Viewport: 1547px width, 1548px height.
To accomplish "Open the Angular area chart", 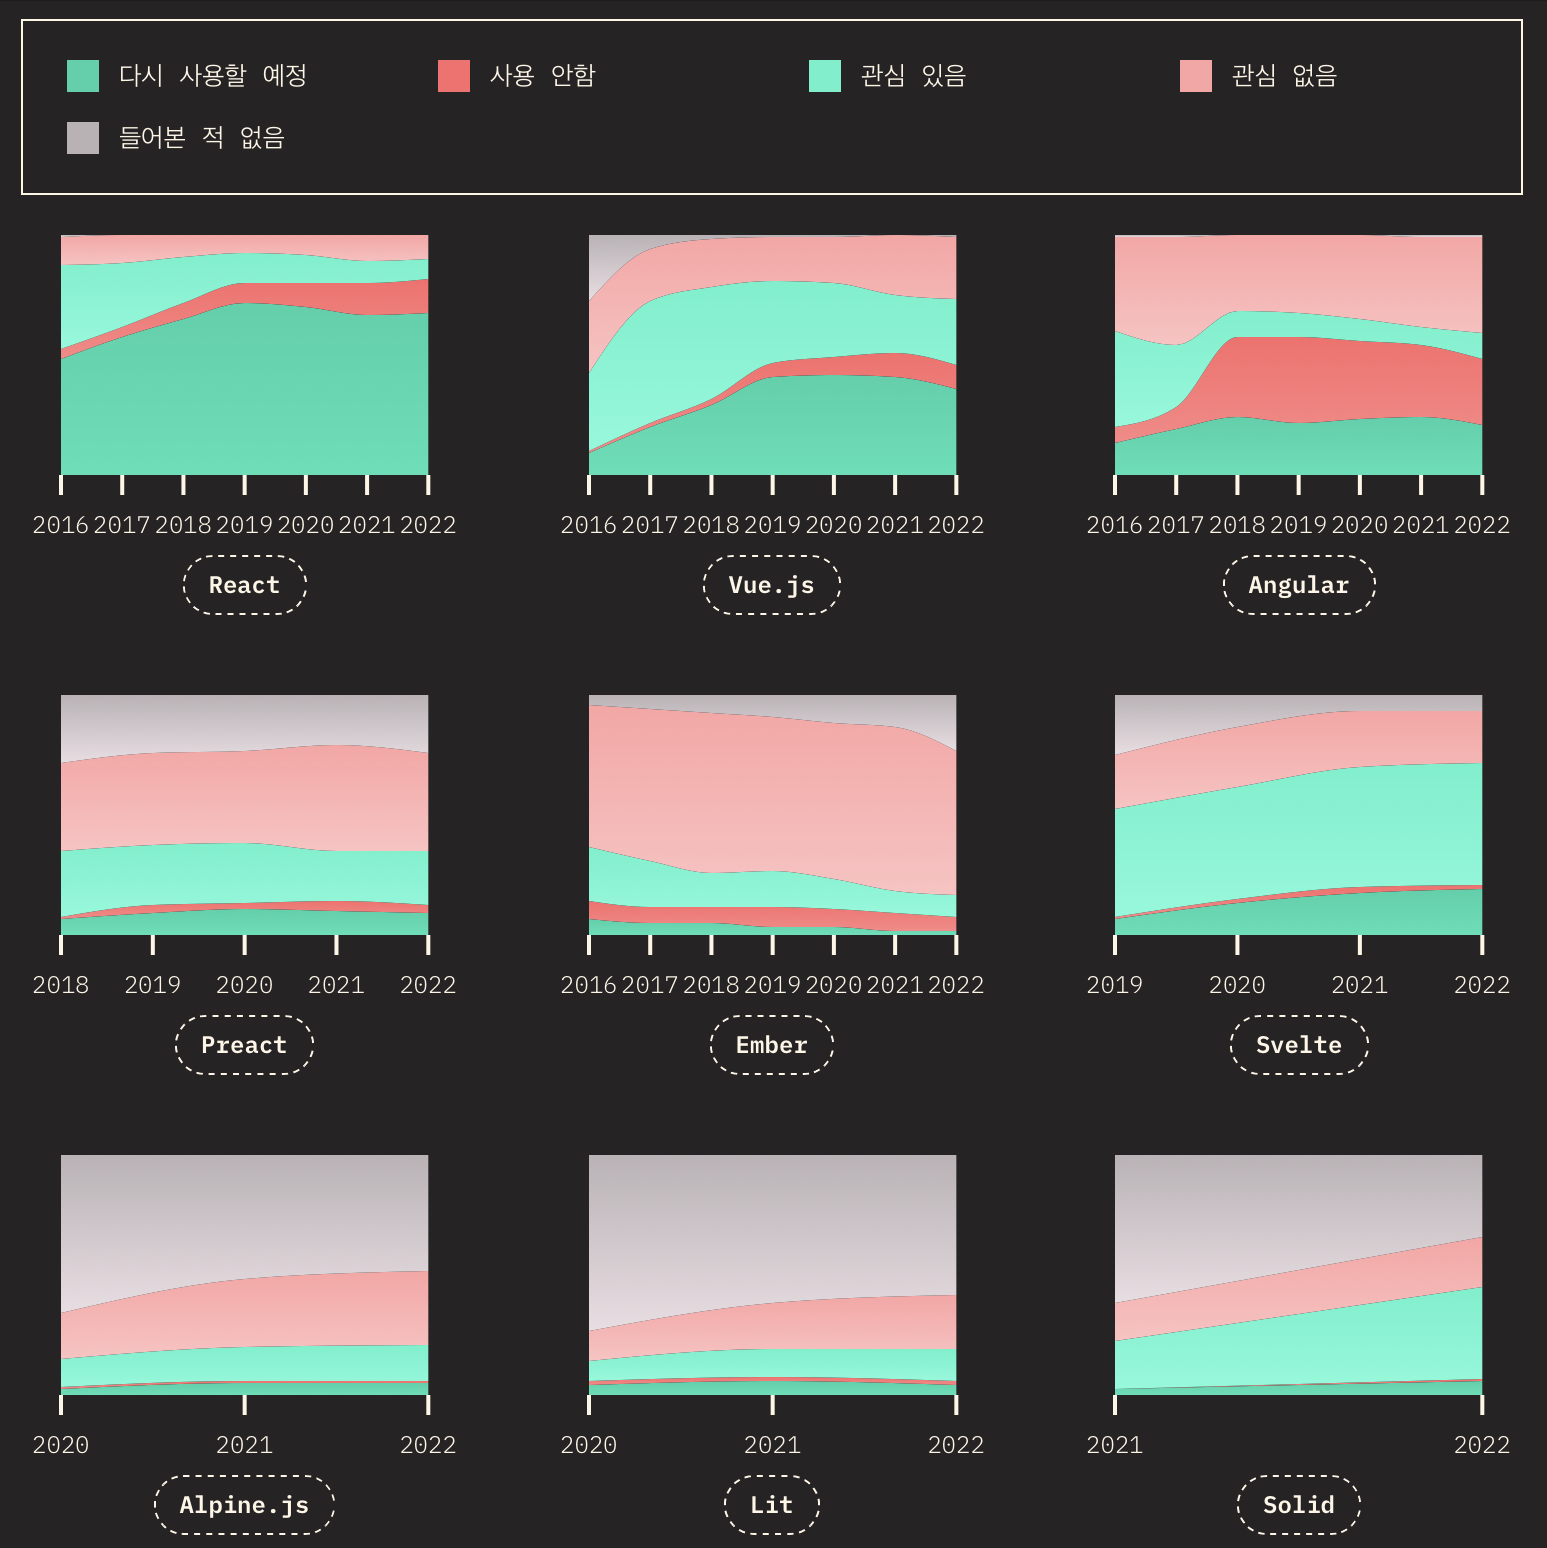I will pyautogui.click(x=1299, y=355).
